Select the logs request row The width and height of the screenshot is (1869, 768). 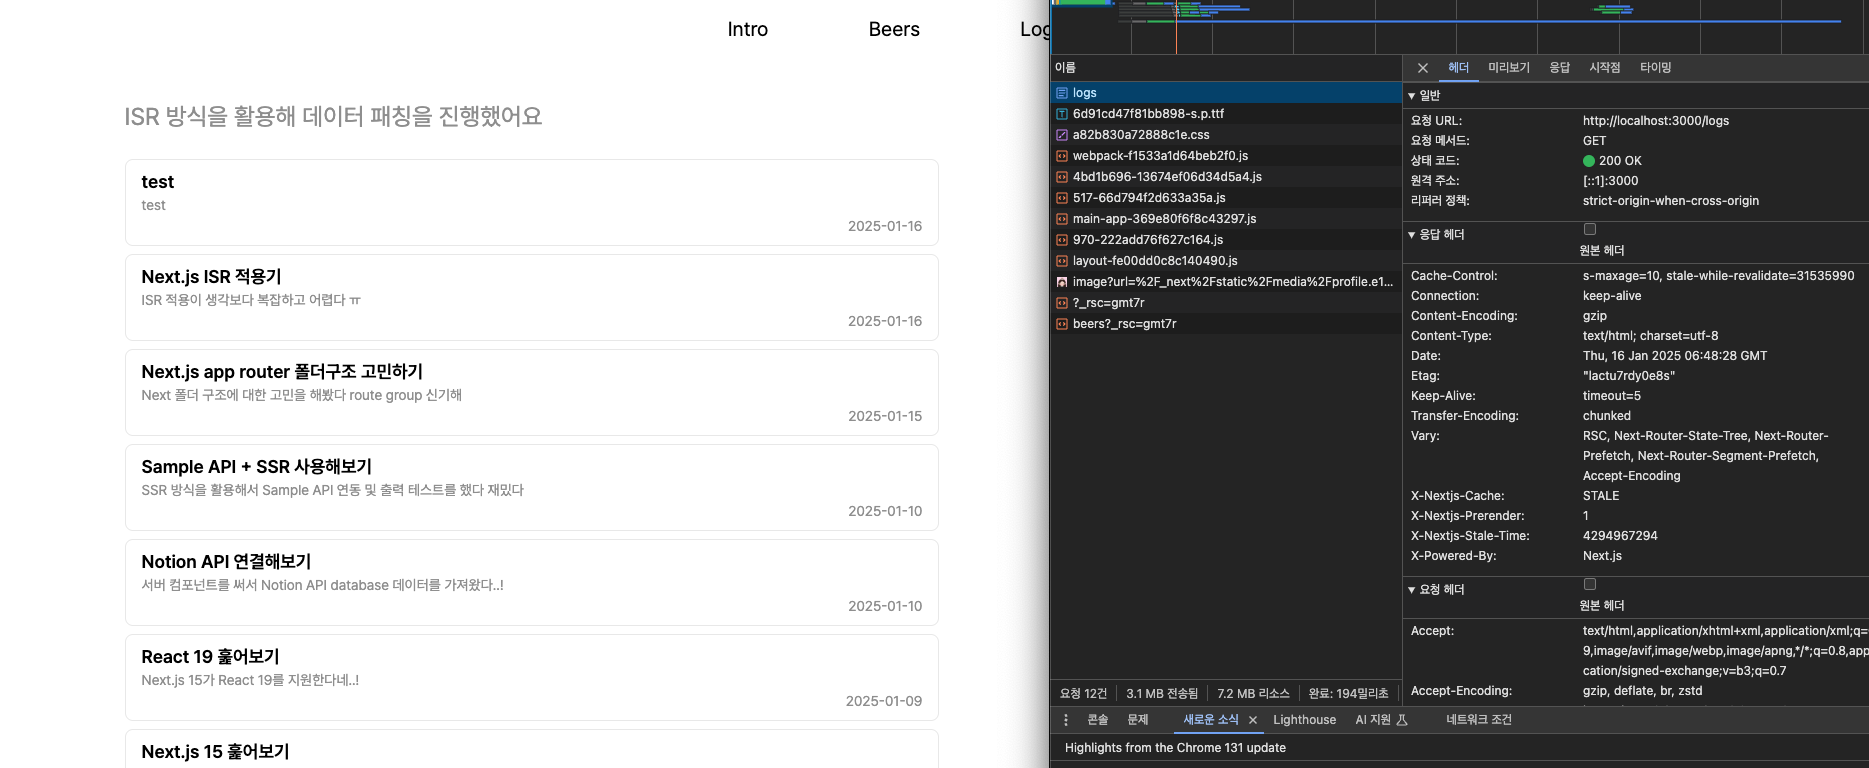1226,93
